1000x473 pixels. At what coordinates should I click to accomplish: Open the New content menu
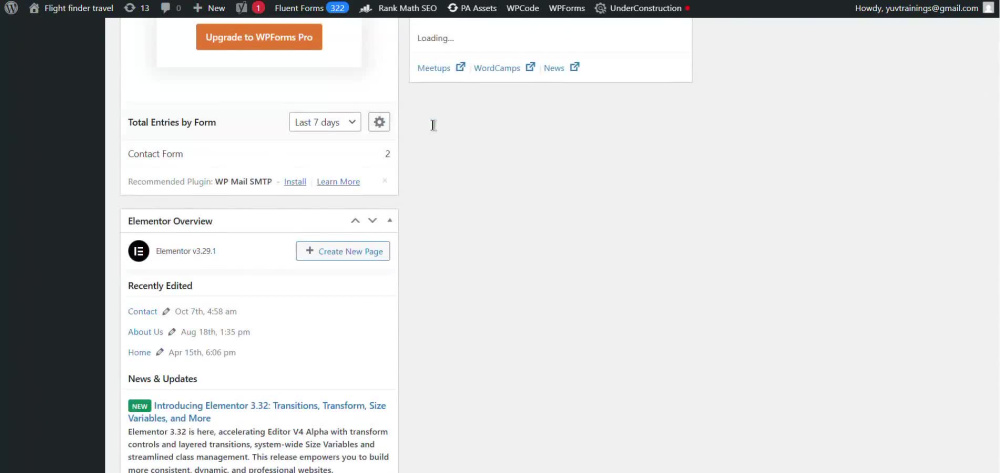[x=209, y=8]
